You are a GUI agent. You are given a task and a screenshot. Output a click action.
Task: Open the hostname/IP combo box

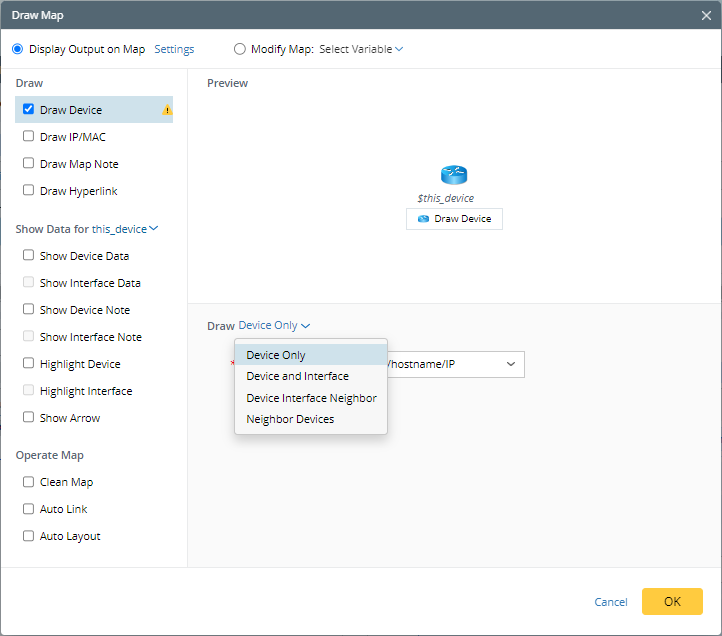pyautogui.click(x=510, y=364)
